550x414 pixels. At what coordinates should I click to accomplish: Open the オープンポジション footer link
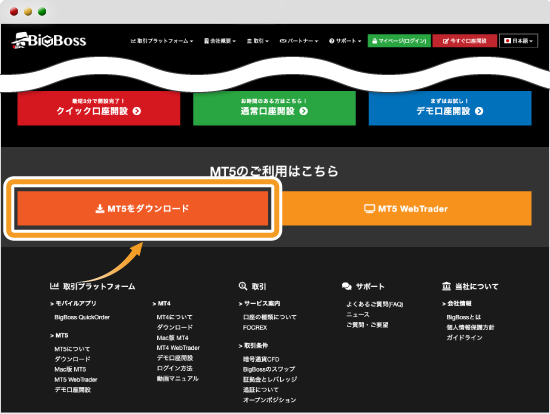(270, 400)
